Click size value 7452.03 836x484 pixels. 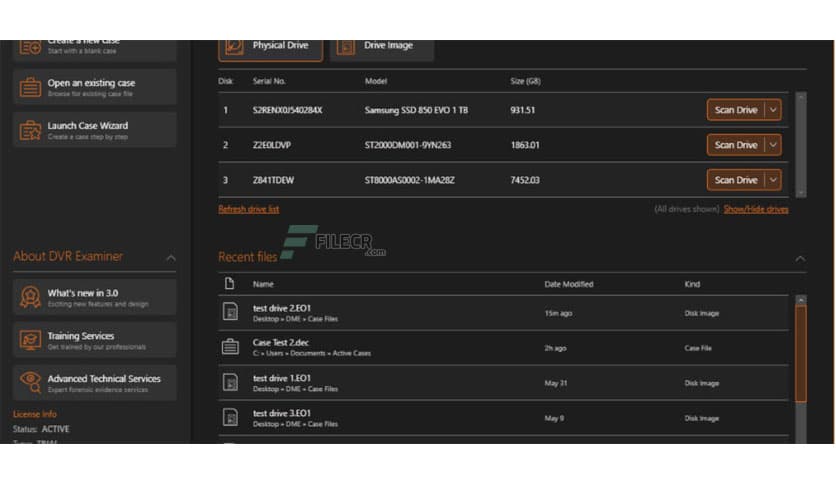point(525,180)
